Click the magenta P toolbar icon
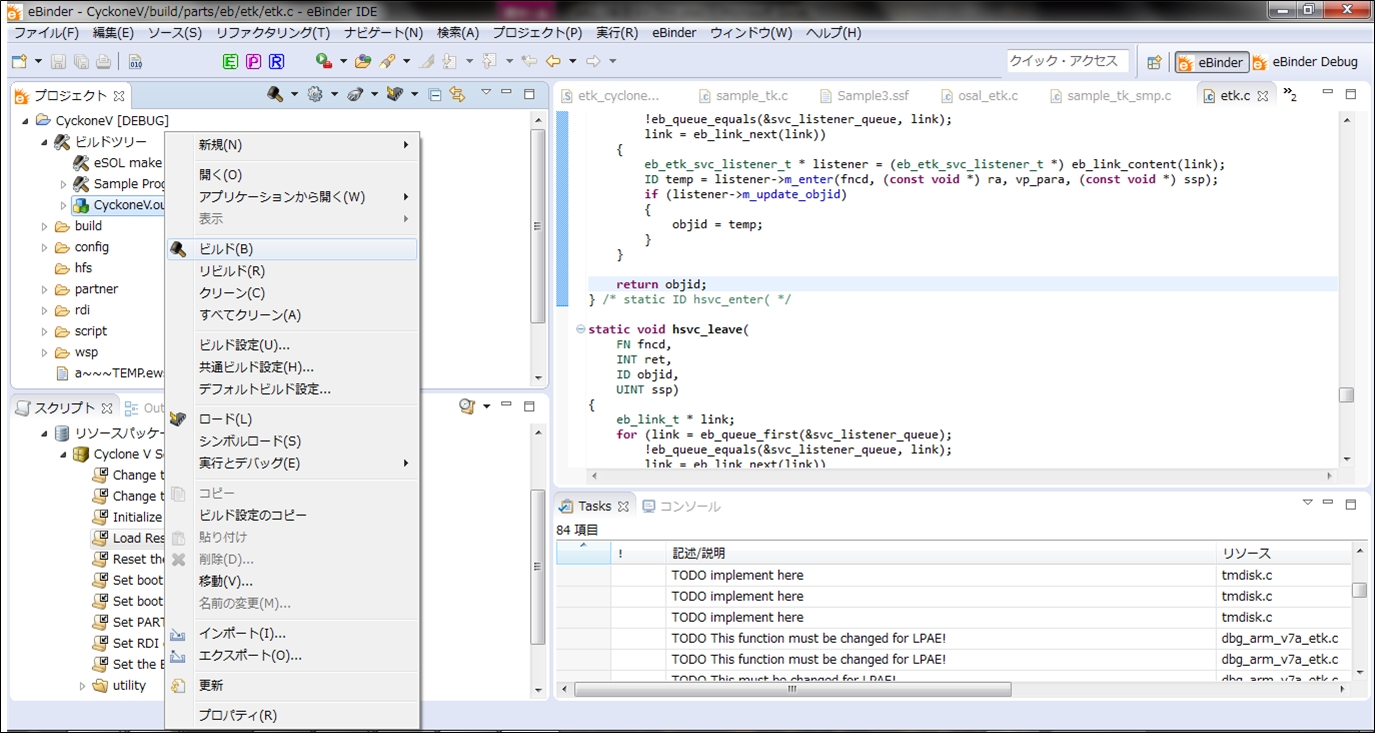The image size is (1375, 733). [x=253, y=62]
